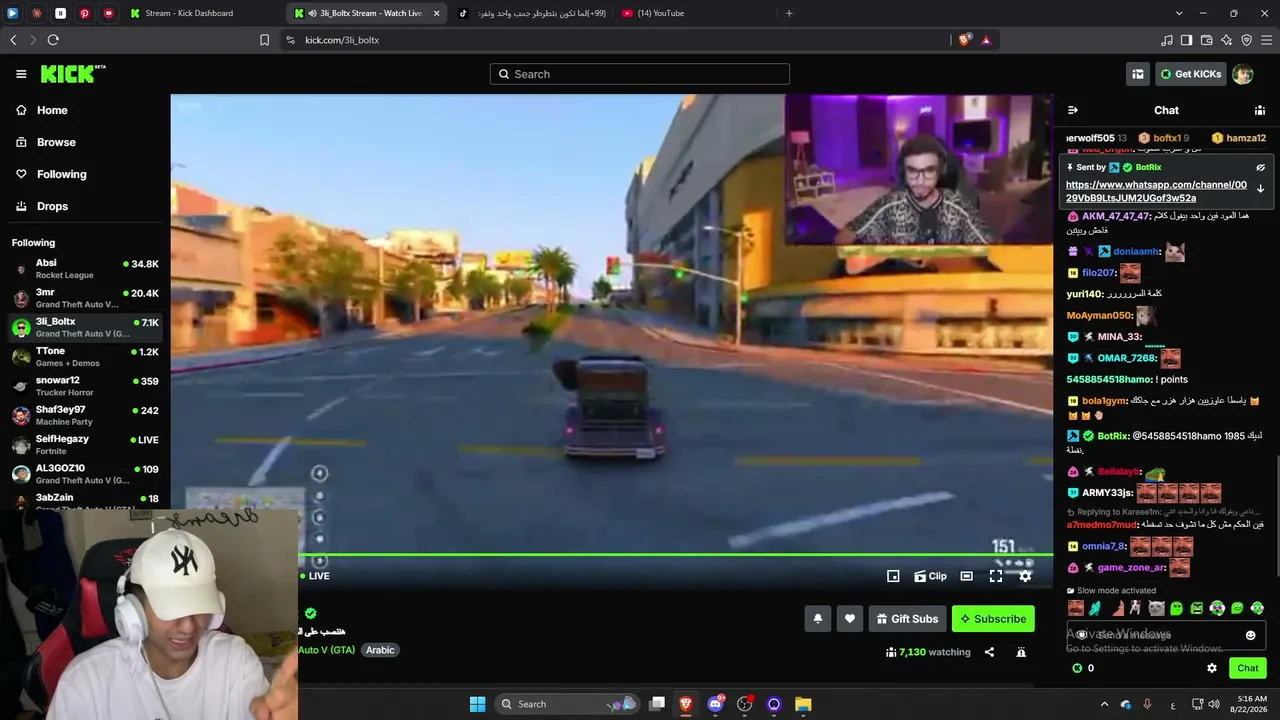Open a new browser tab

(789, 13)
